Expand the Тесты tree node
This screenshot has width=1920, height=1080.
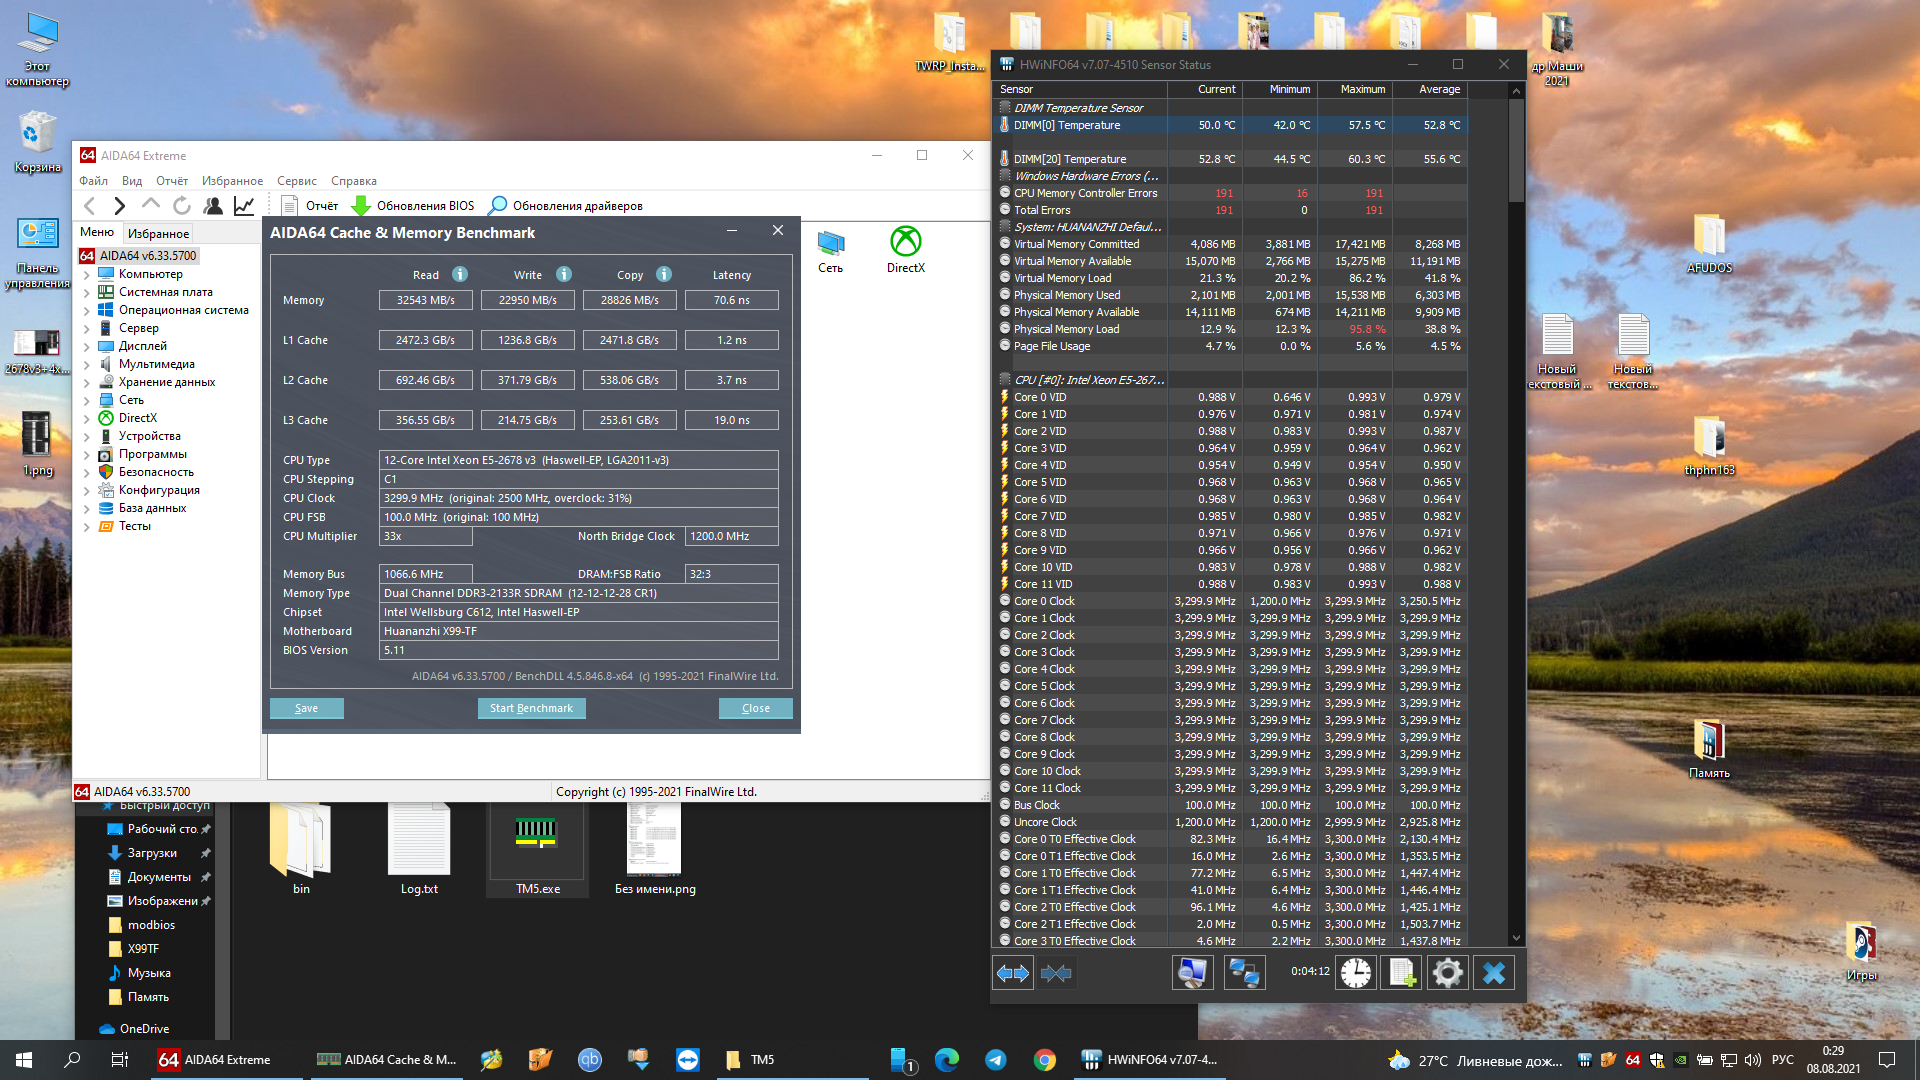pos(87,526)
